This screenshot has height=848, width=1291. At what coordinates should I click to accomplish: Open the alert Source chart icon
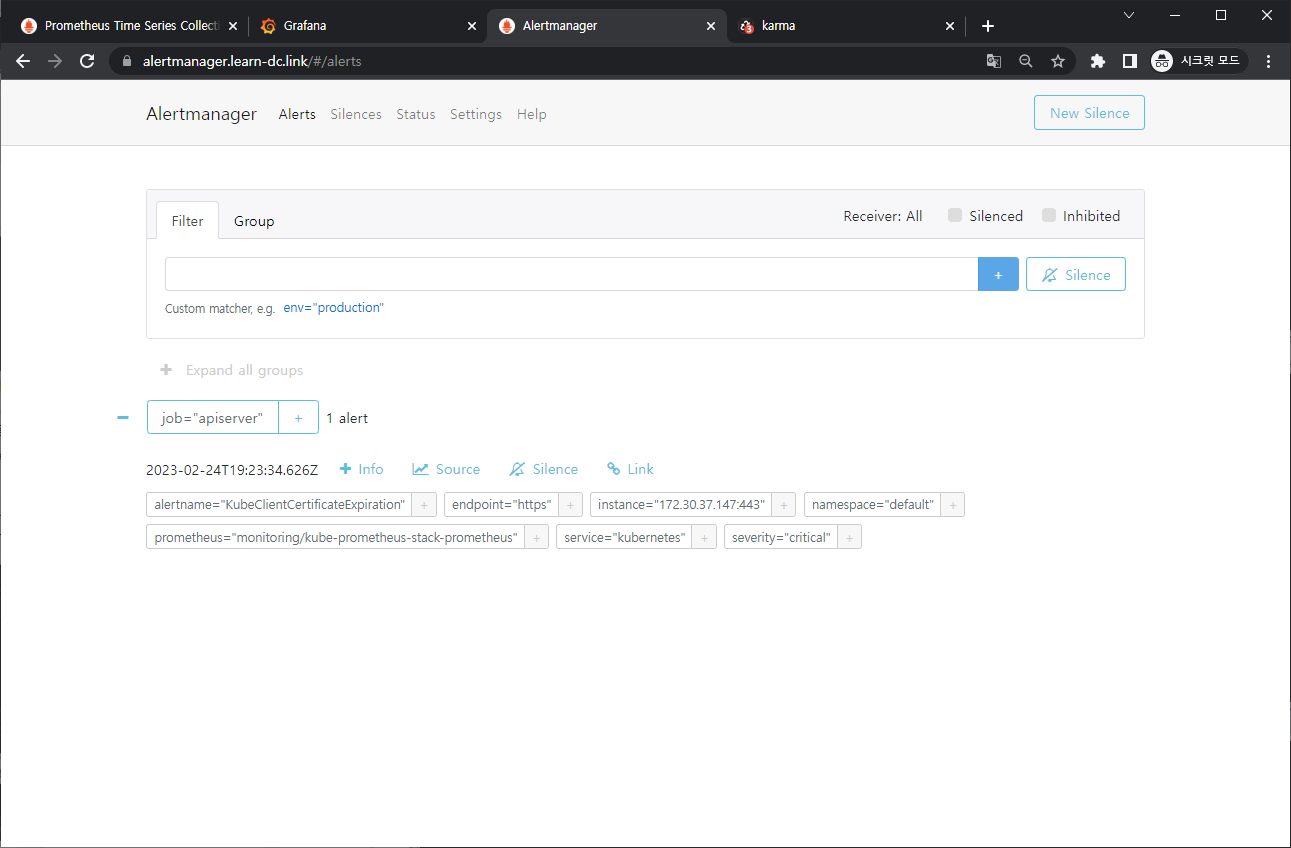pos(421,469)
